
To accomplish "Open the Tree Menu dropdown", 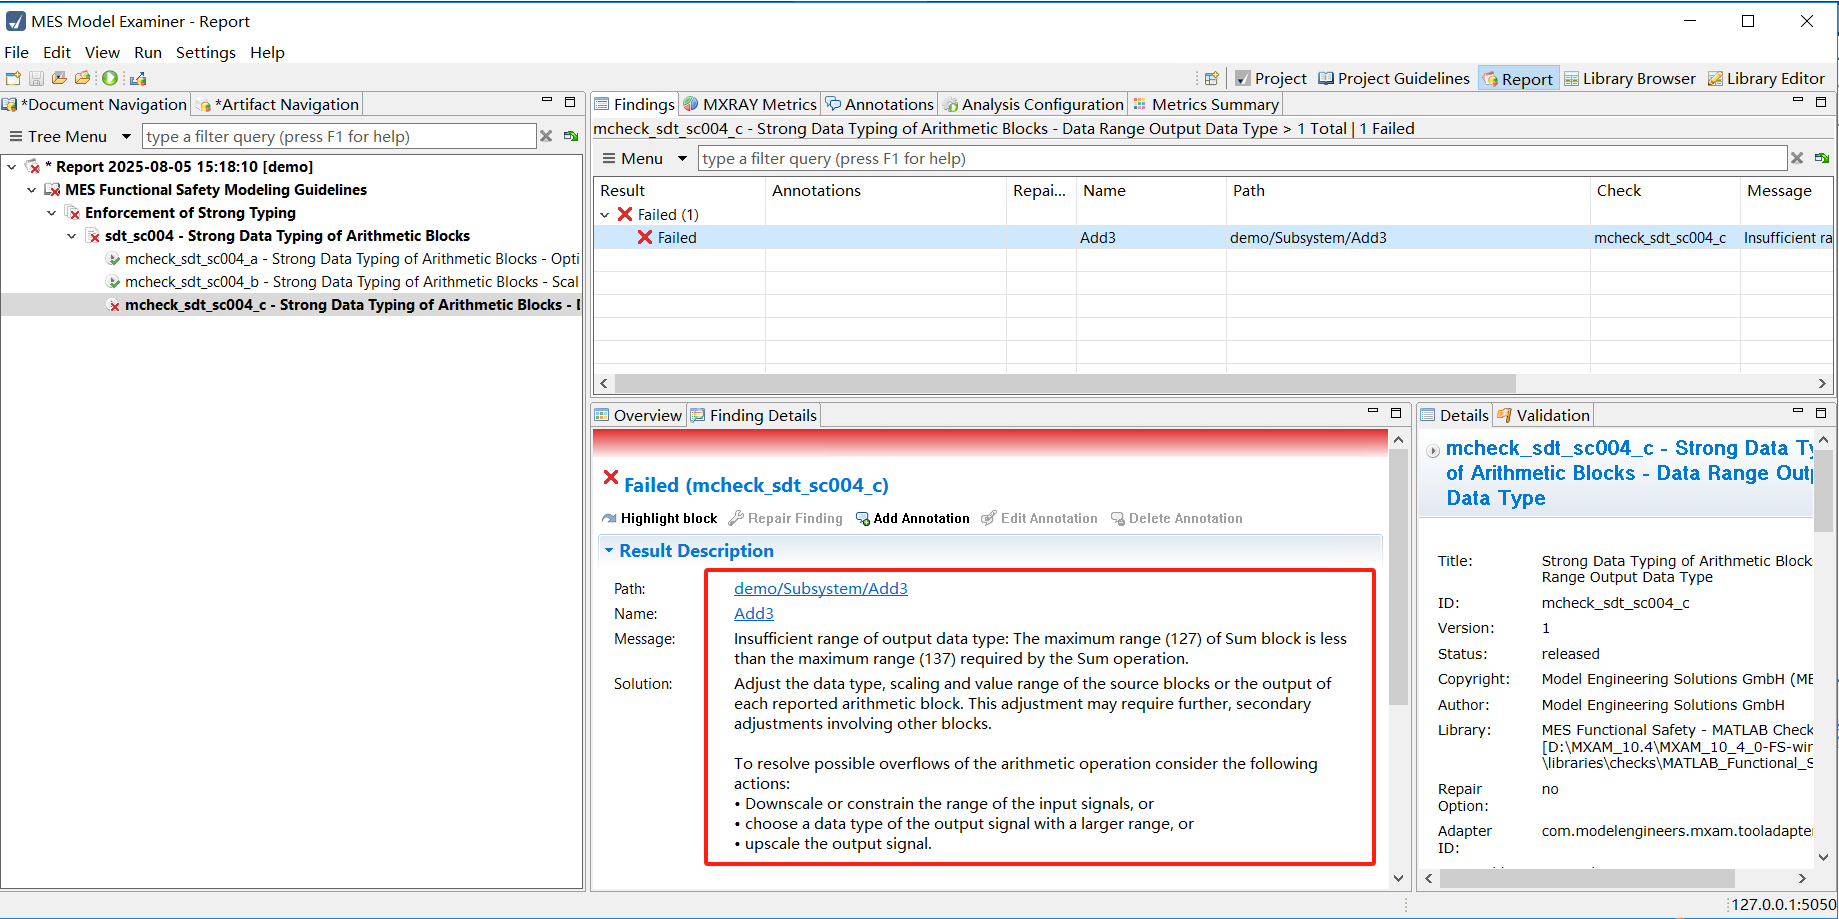I will (126, 137).
